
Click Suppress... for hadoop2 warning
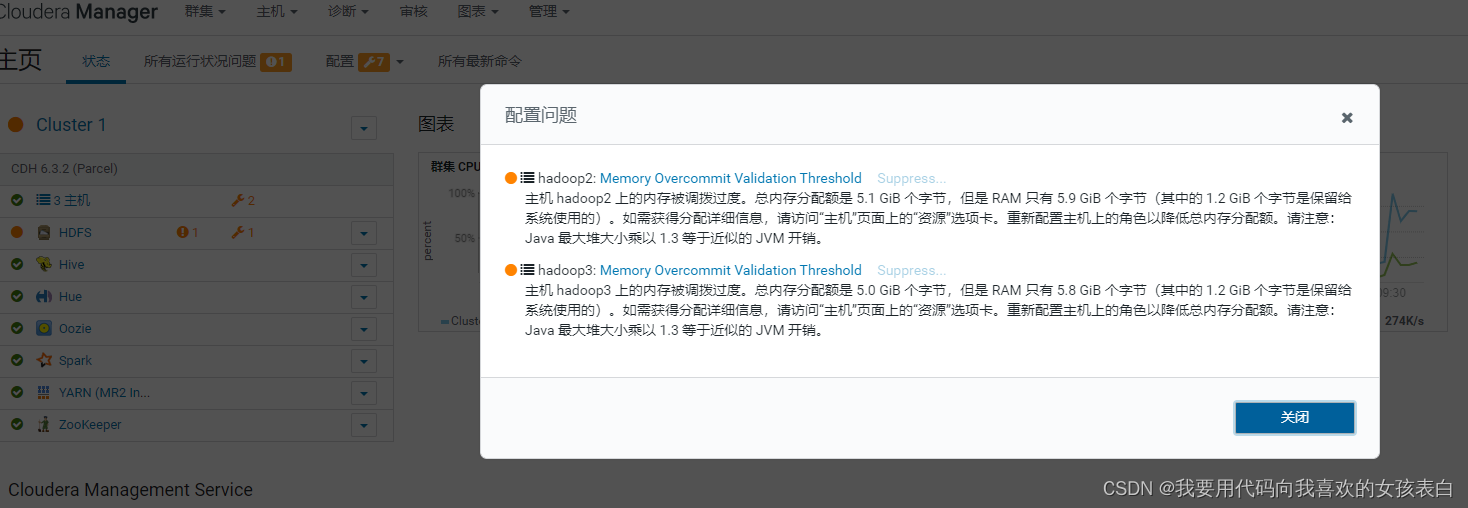911,178
